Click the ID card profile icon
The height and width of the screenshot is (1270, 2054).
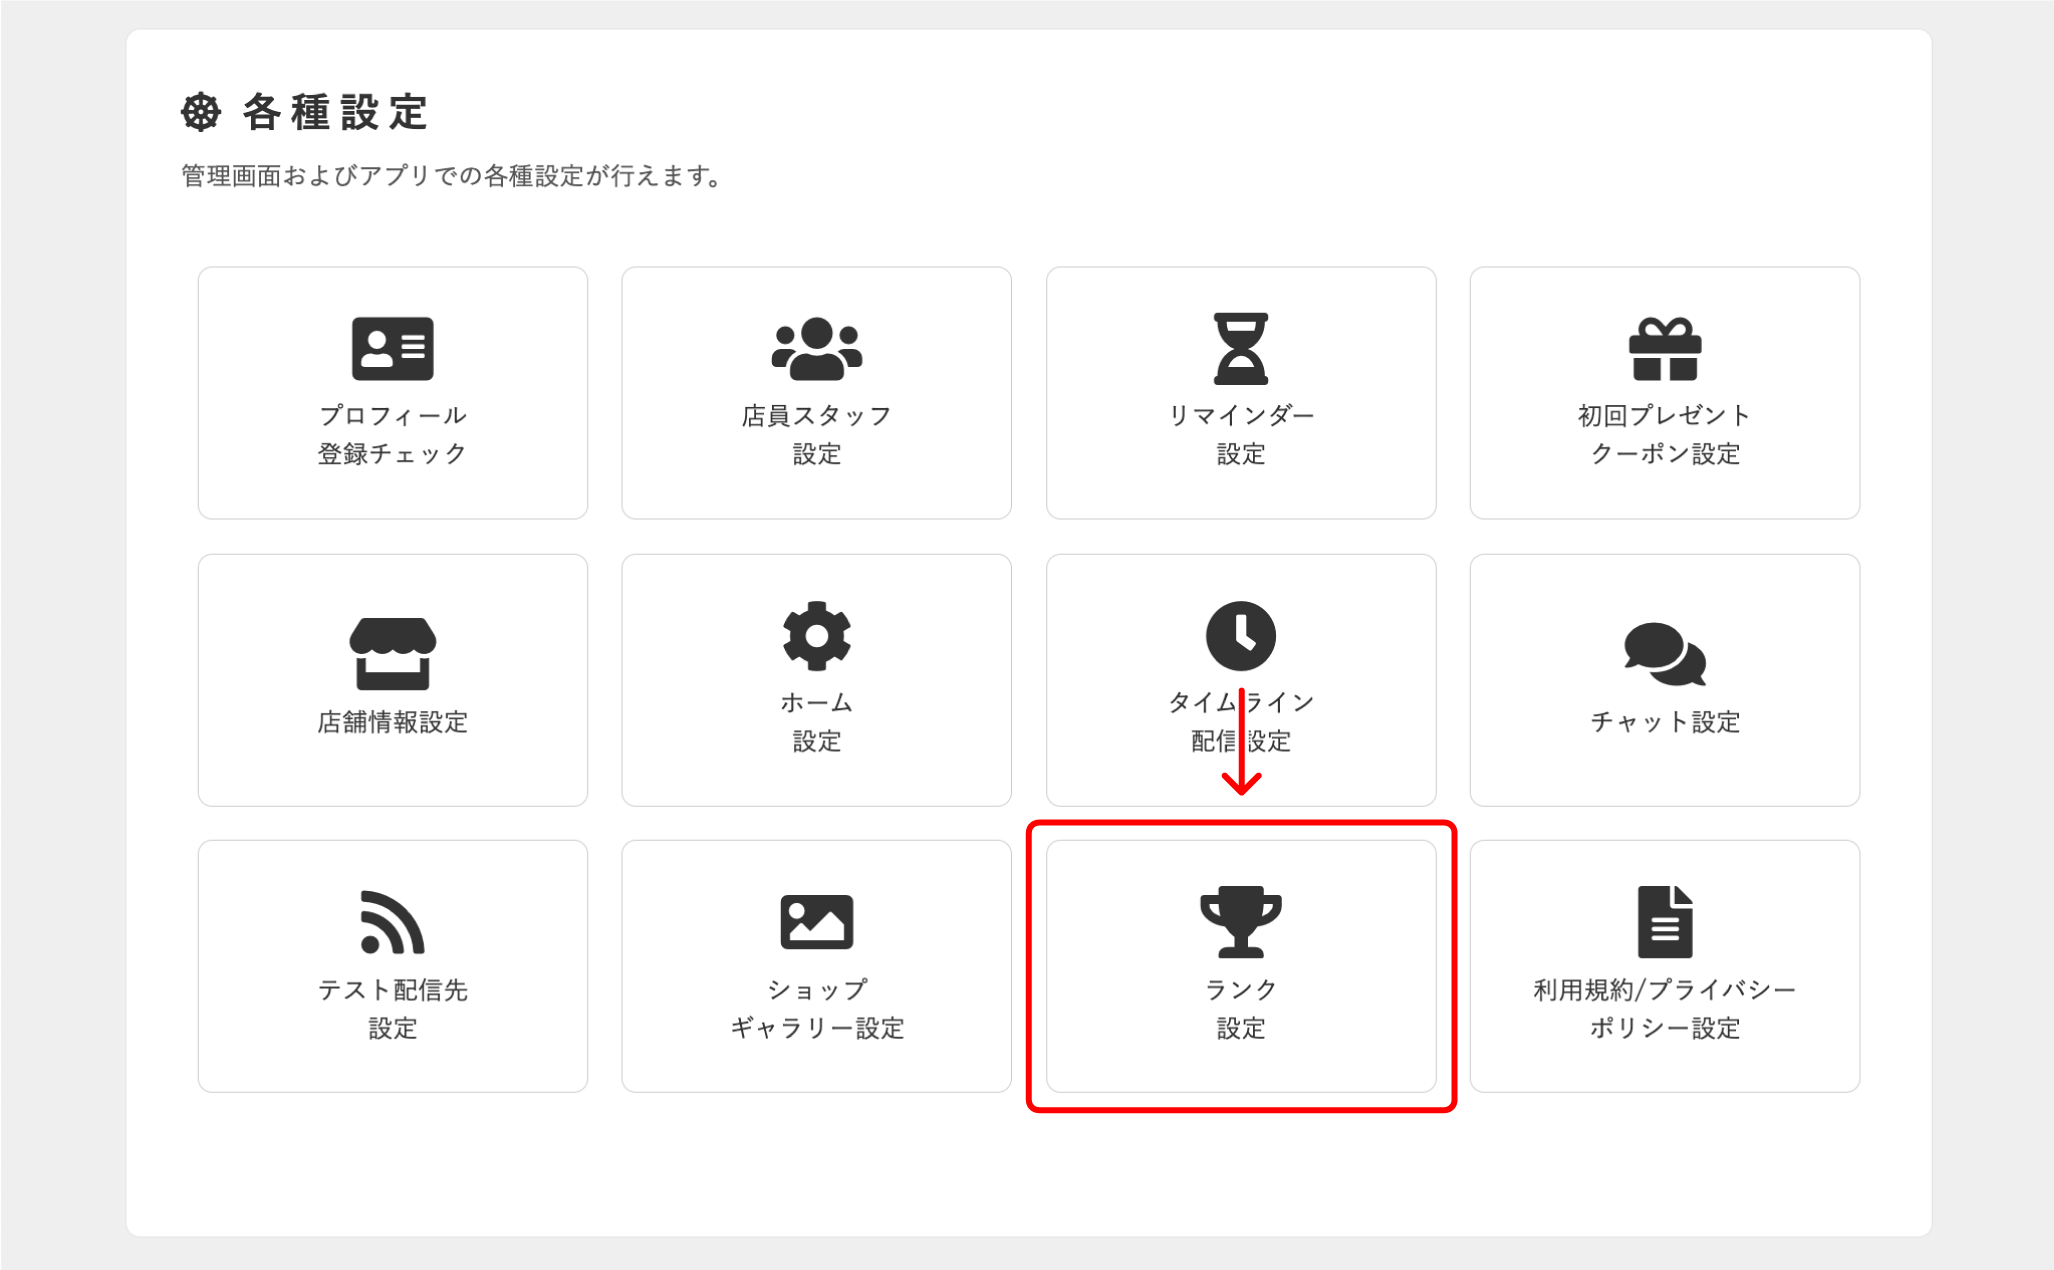tap(392, 349)
